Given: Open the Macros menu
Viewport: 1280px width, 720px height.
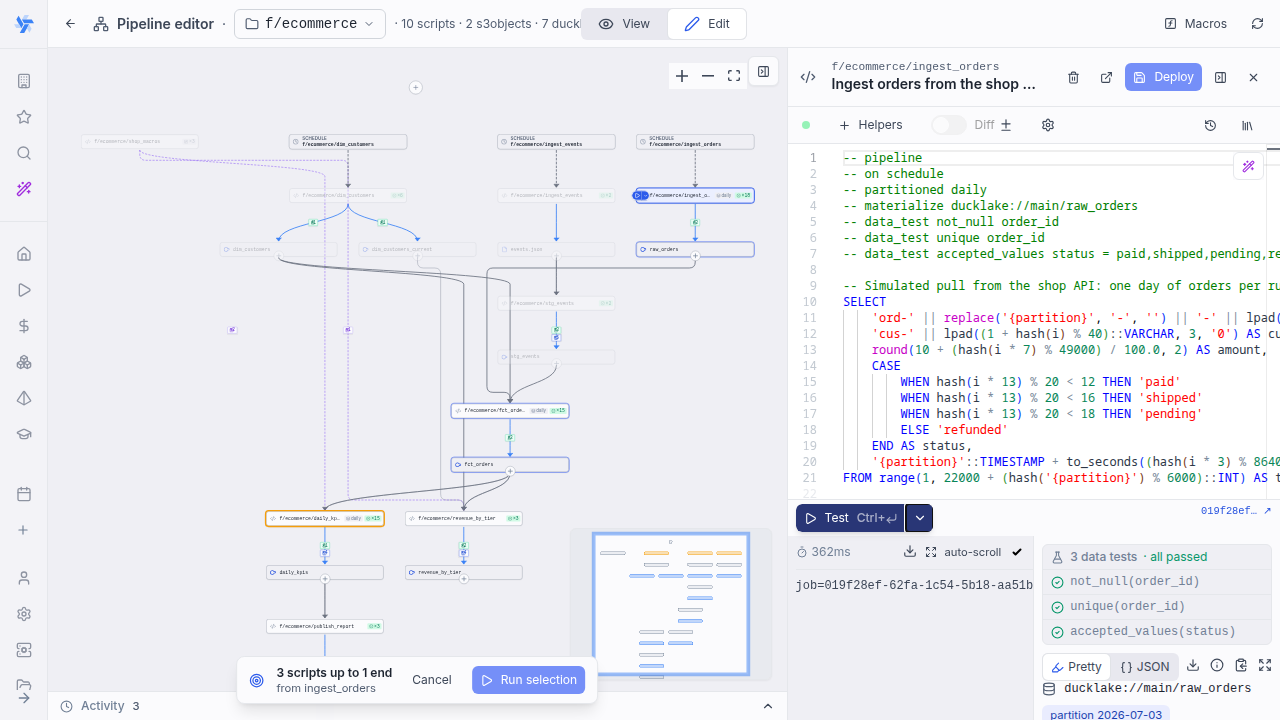Looking at the screenshot, I should [x=1195, y=24].
